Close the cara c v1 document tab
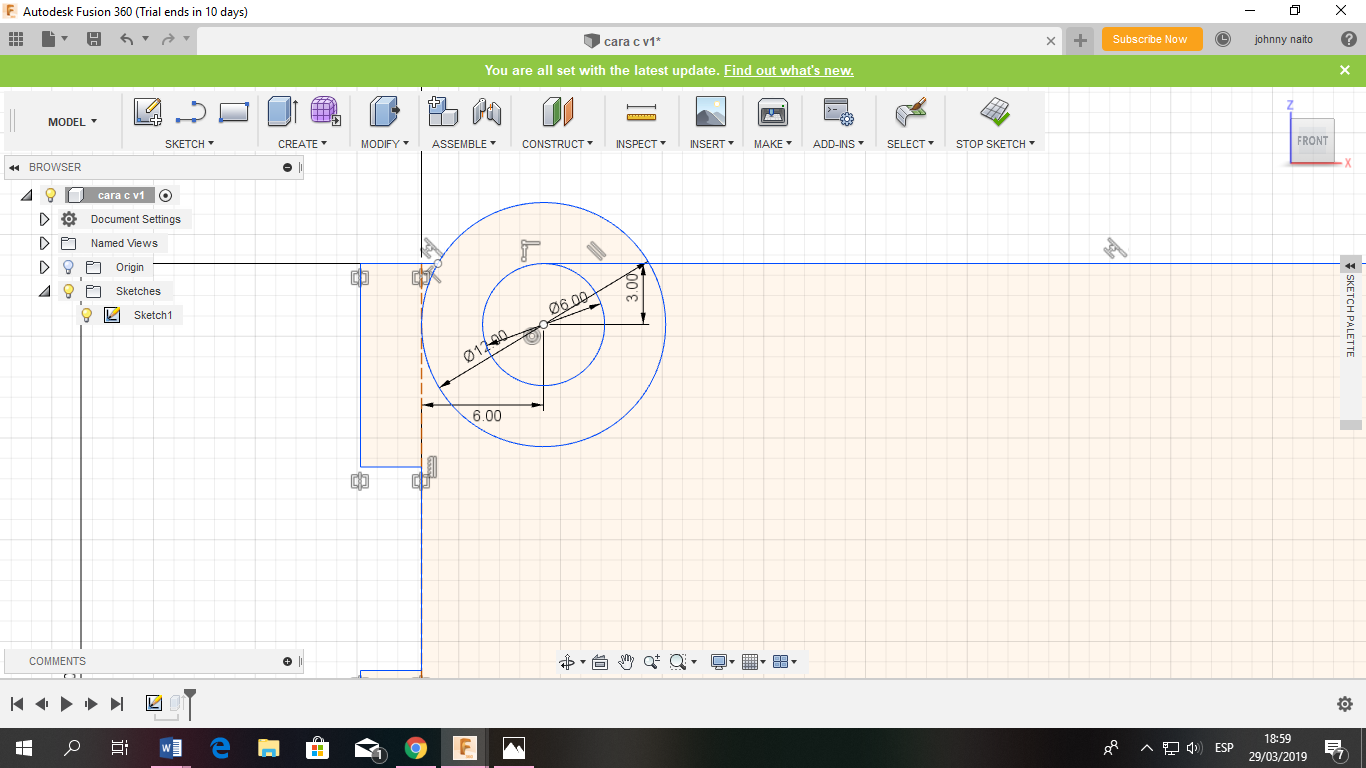 [x=1051, y=41]
